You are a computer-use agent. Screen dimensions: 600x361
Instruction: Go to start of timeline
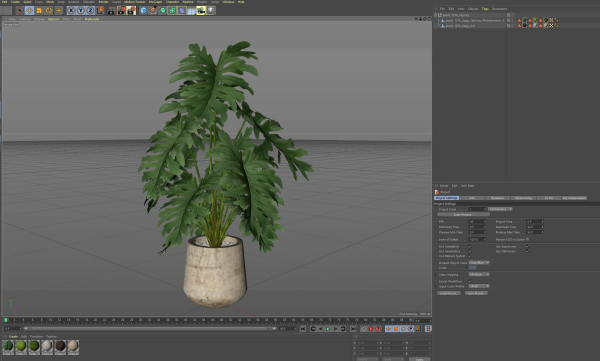tap(303, 329)
